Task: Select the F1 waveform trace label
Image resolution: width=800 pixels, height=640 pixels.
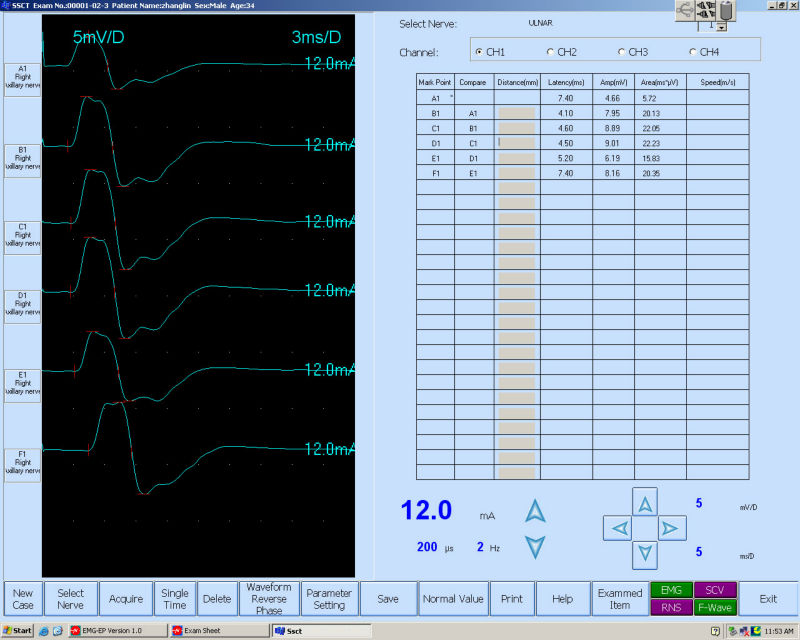Action: point(22,463)
